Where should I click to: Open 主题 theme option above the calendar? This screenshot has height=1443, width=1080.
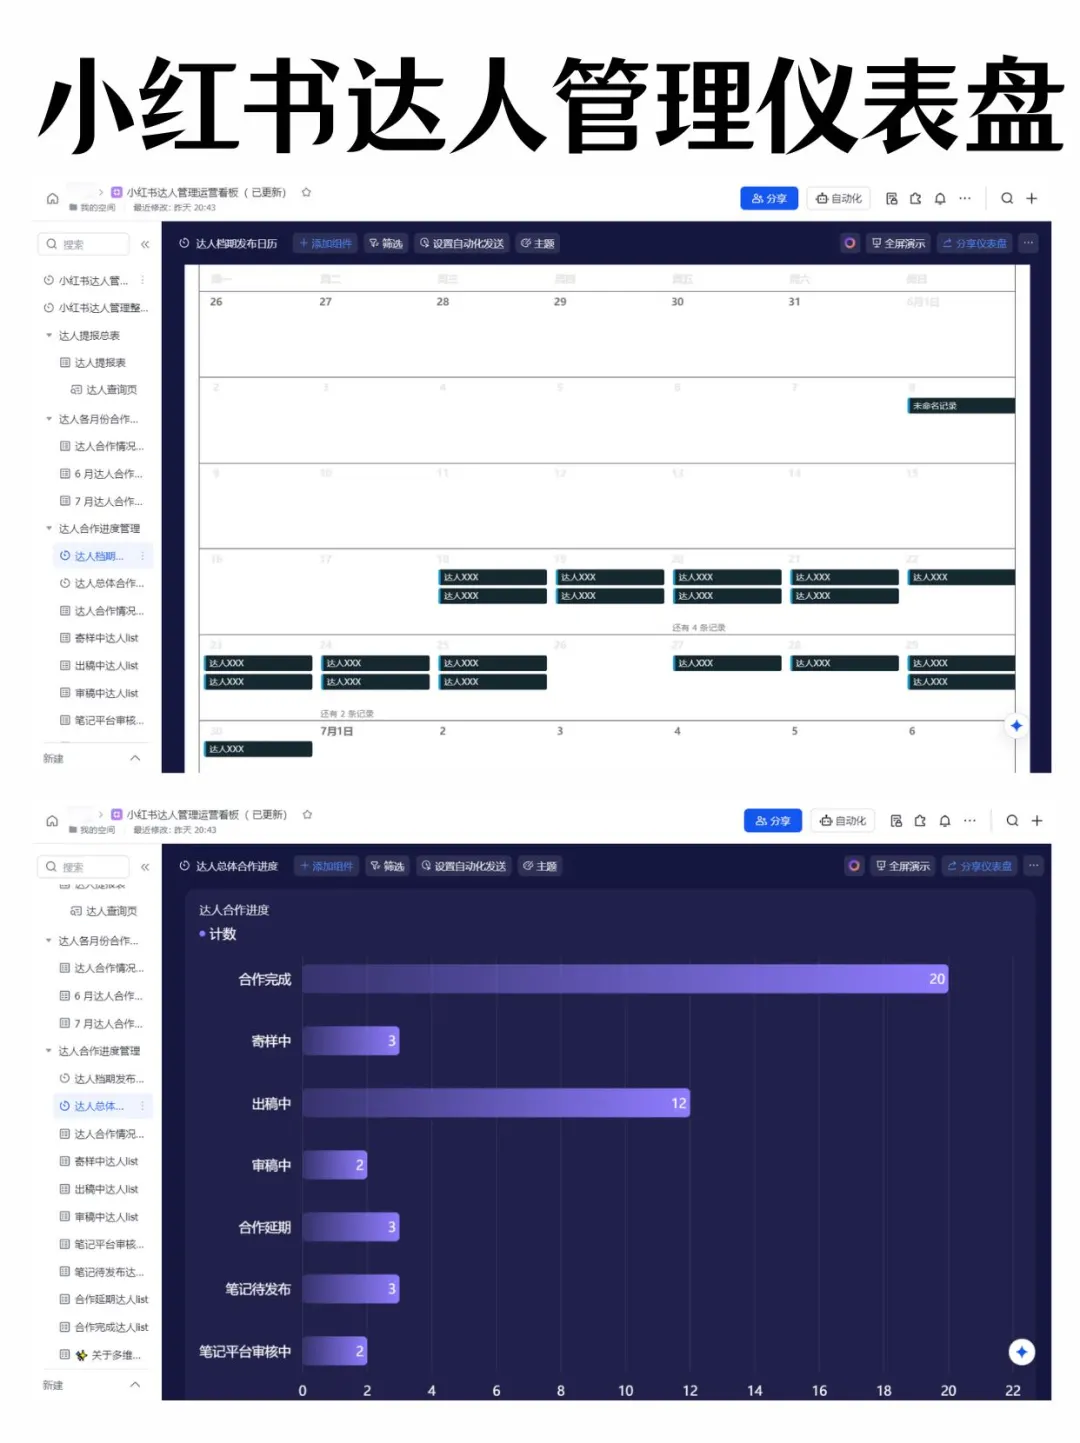538,243
